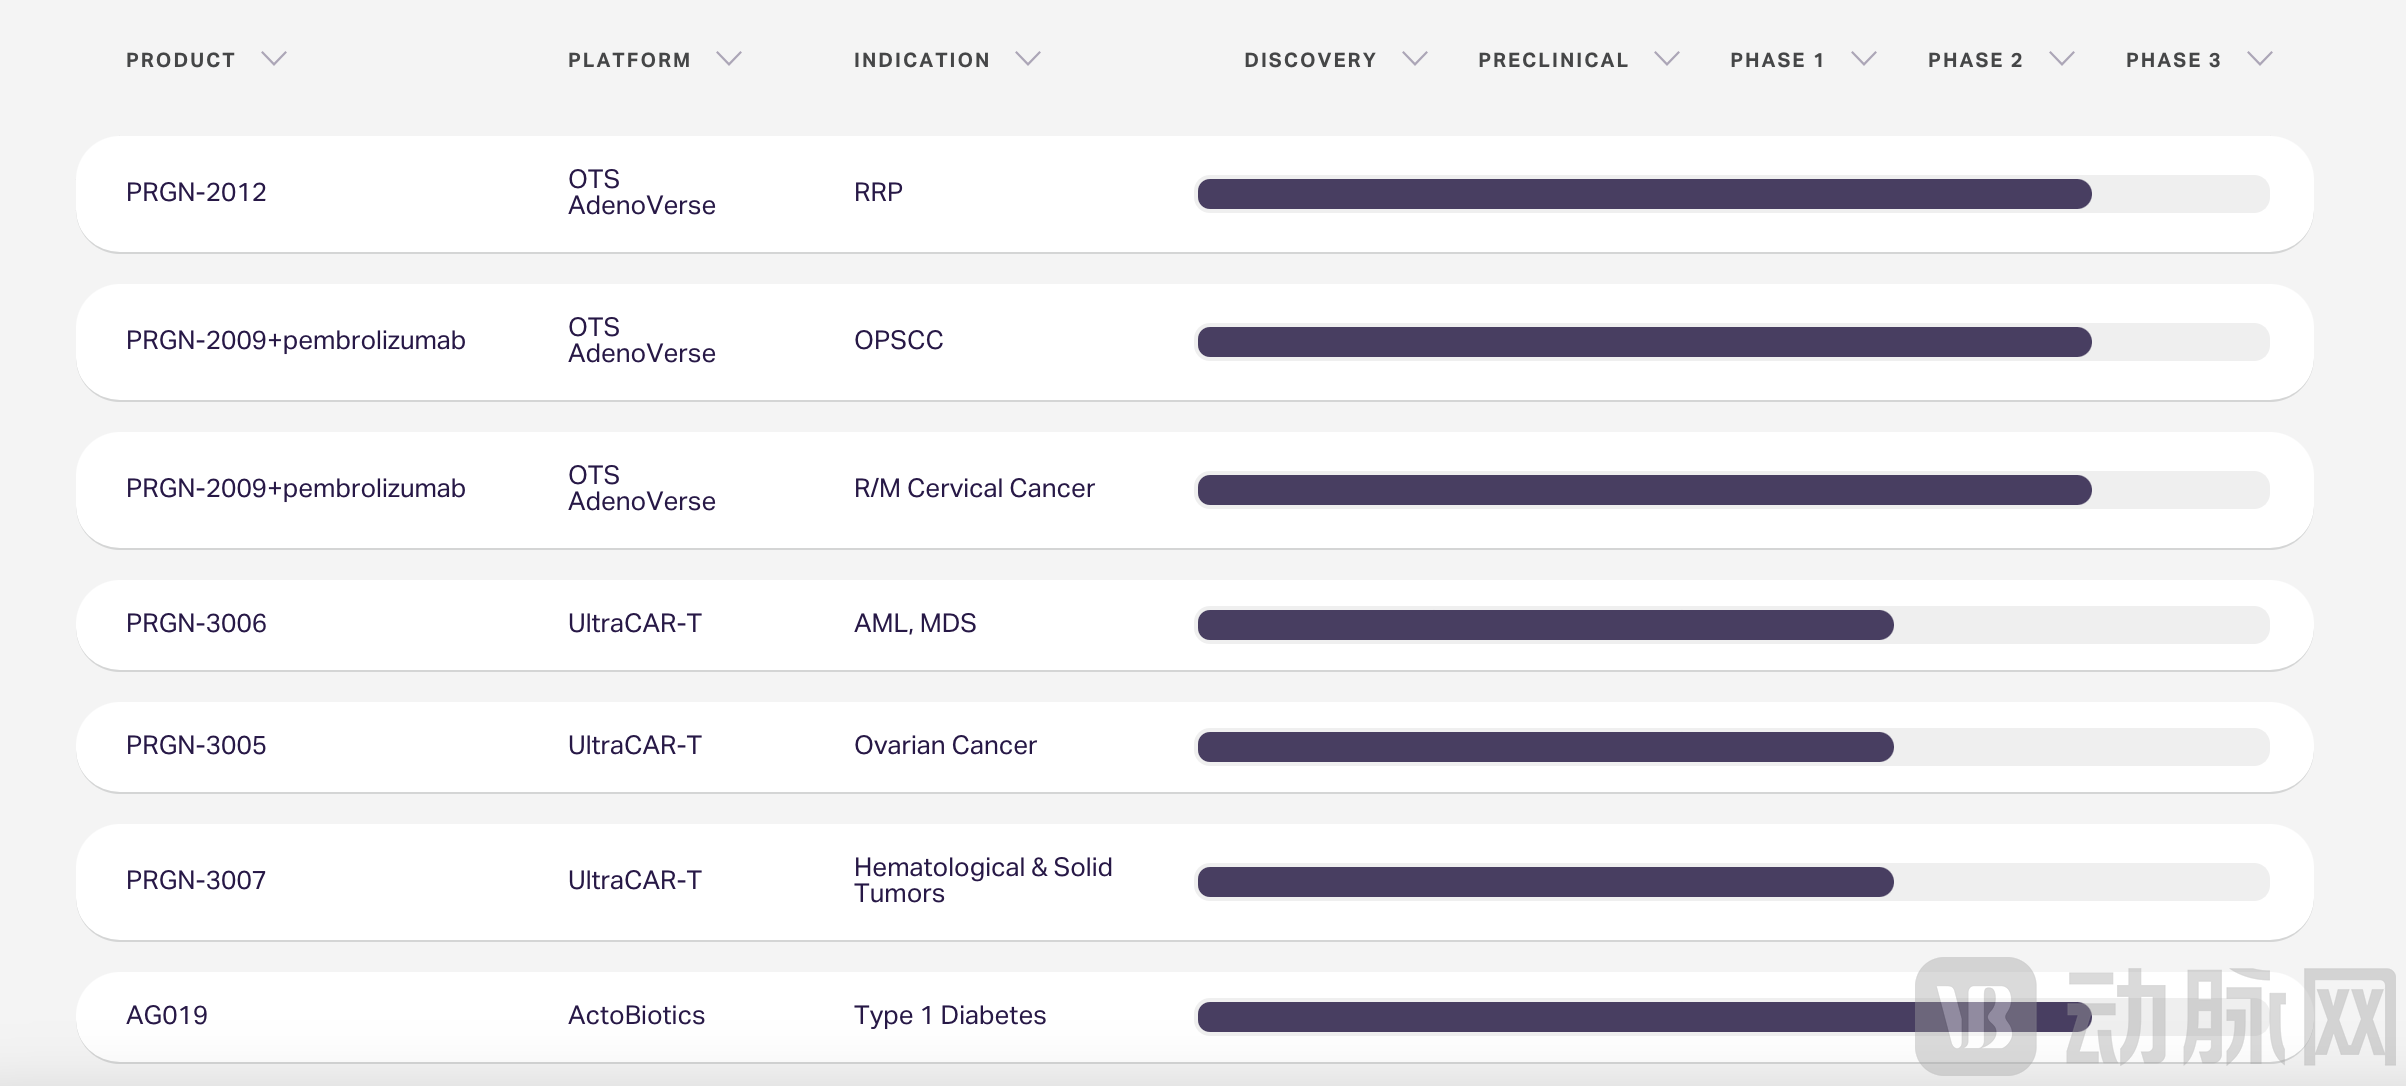The width and height of the screenshot is (2406, 1086).
Task: Expand the PLATFORM column chevron
Action: [729, 59]
